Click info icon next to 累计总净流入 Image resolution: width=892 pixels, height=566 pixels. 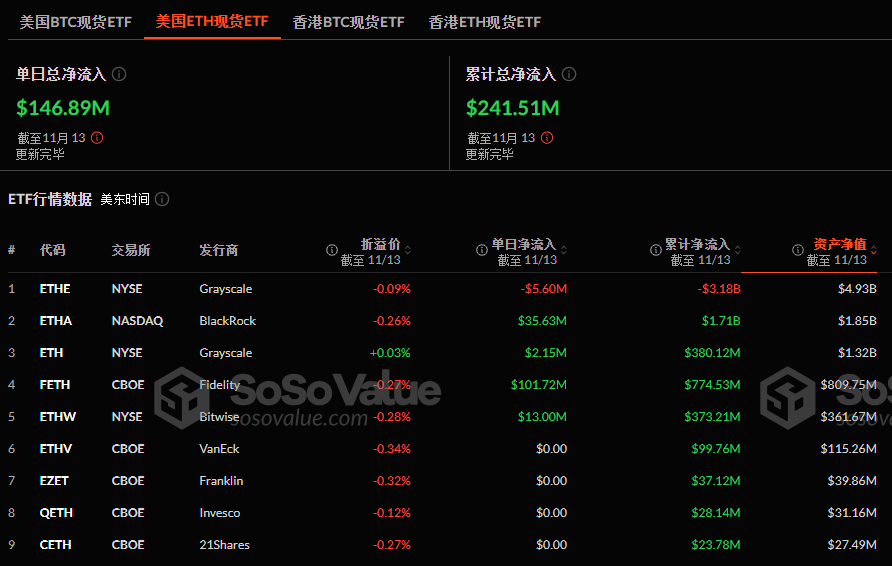coord(569,74)
